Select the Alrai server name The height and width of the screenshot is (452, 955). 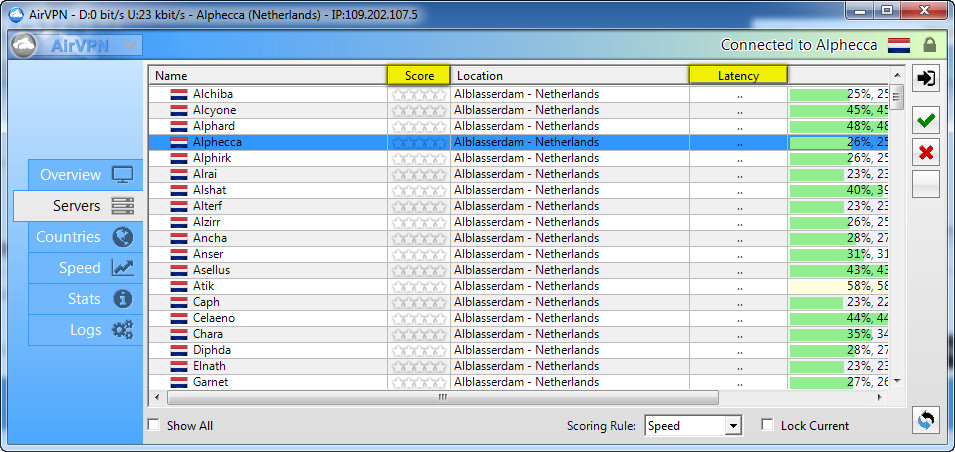(205, 174)
